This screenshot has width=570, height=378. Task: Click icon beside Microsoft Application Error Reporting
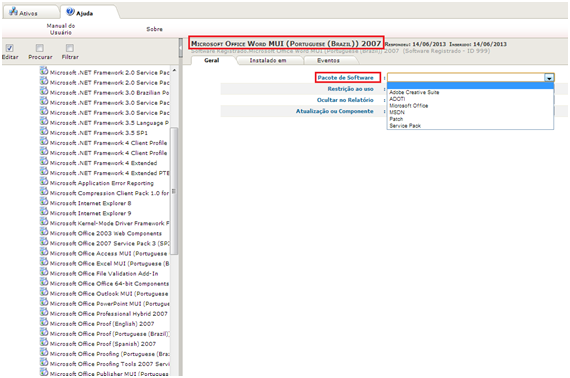pos(44,182)
